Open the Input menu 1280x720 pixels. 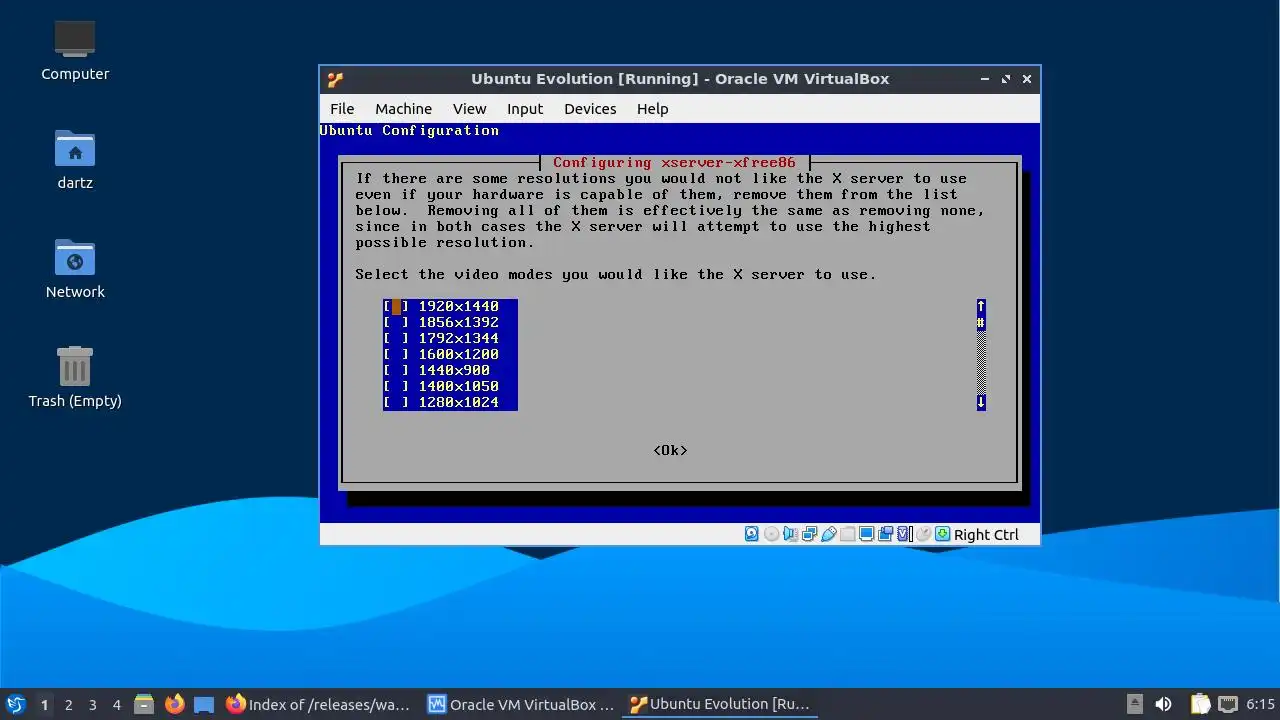click(525, 109)
